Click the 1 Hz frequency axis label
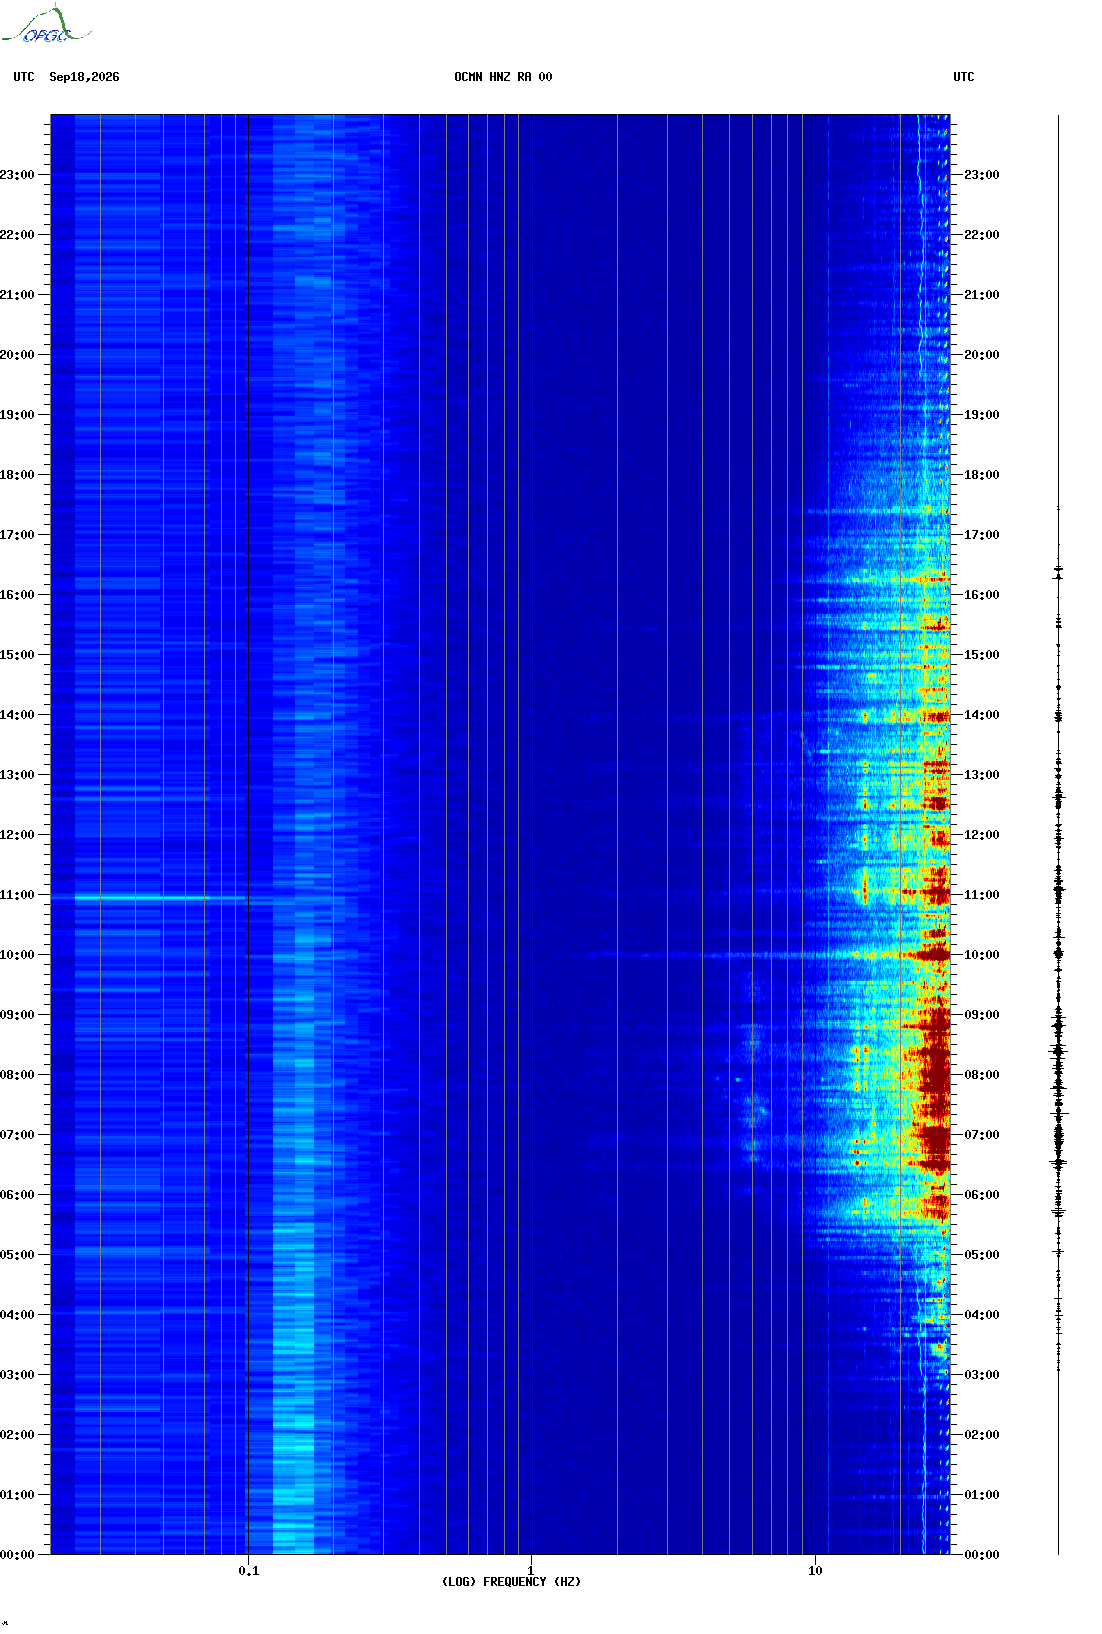The width and height of the screenshot is (1102, 1634). [x=531, y=1571]
